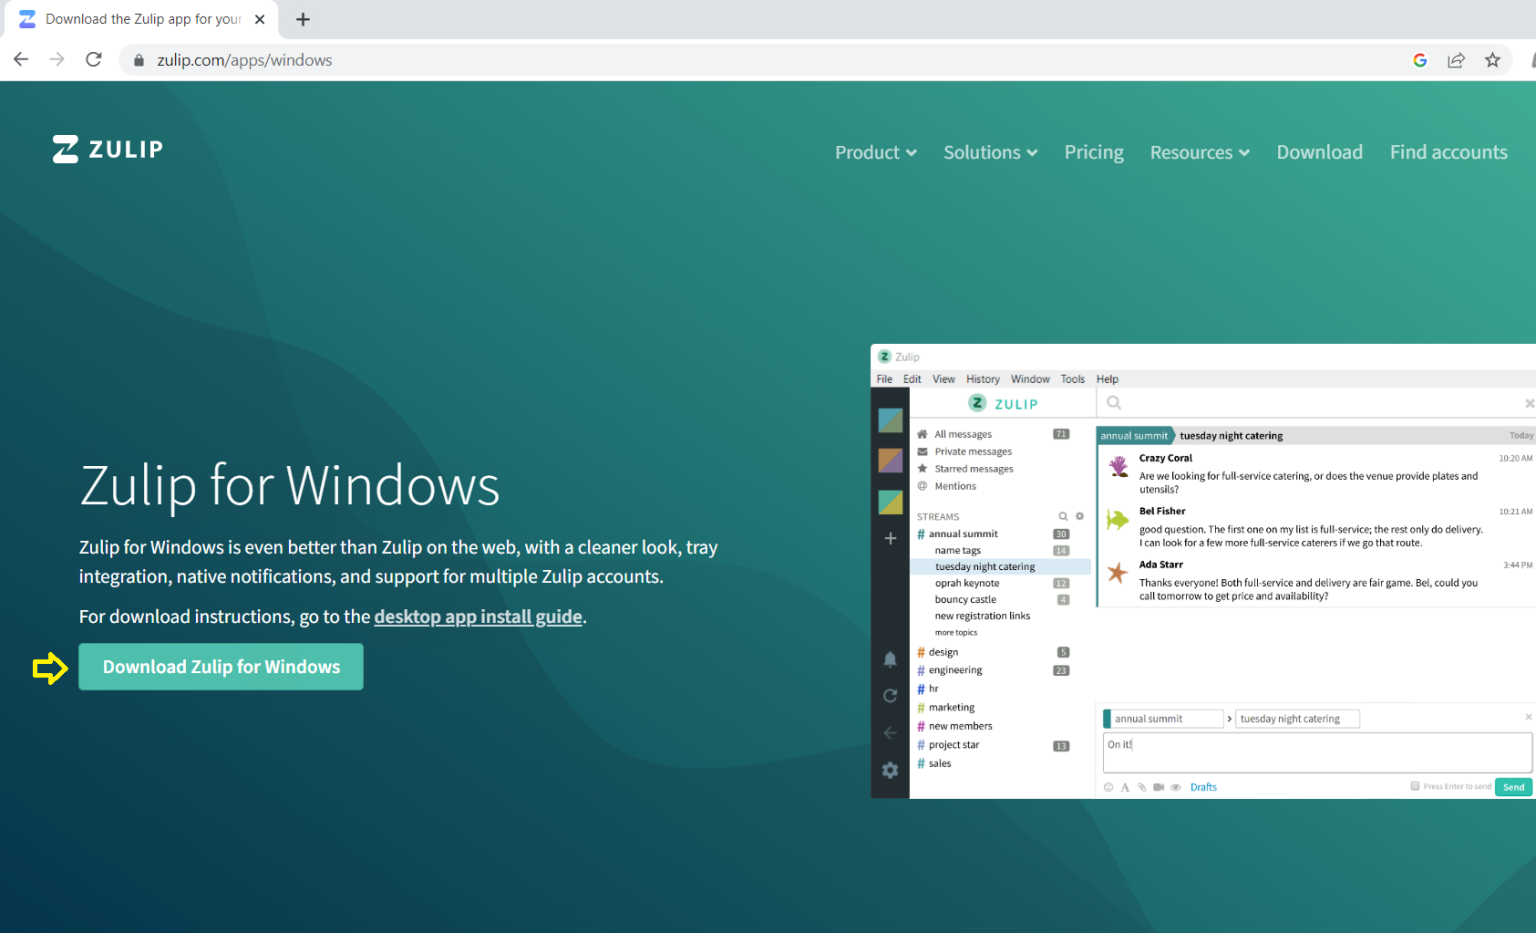The height and width of the screenshot is (933, 1536).
Task: Click the magnifier to search streams
Action: pyautogui.click(x=1063, y=515)
